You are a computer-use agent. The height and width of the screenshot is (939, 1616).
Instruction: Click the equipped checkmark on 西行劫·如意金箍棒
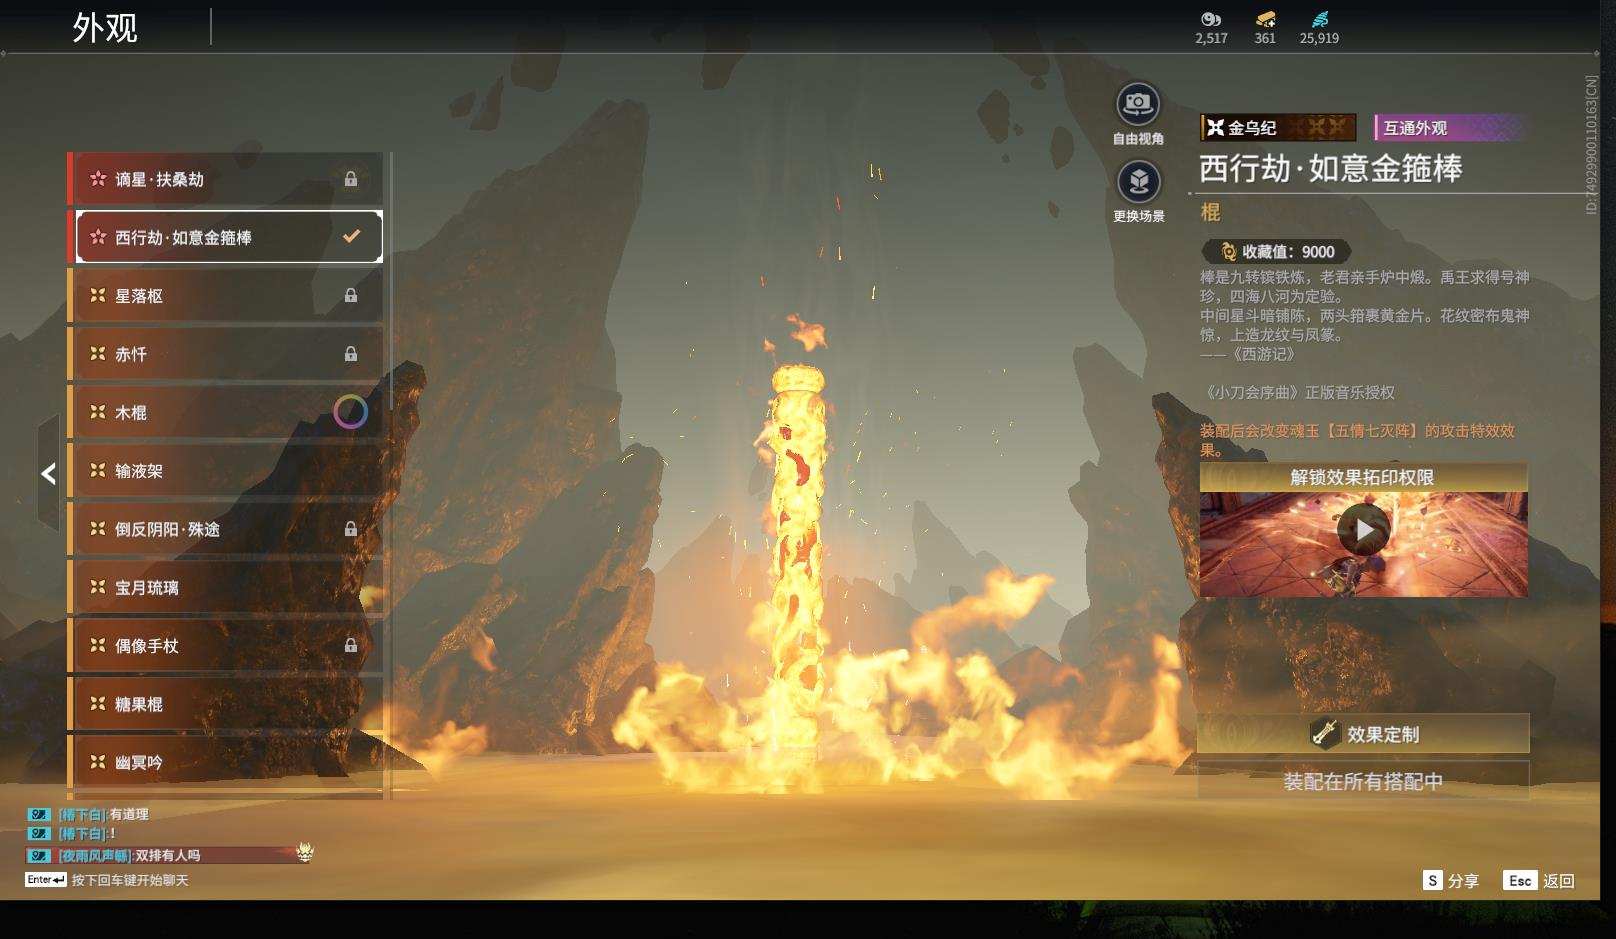[351, 237]
